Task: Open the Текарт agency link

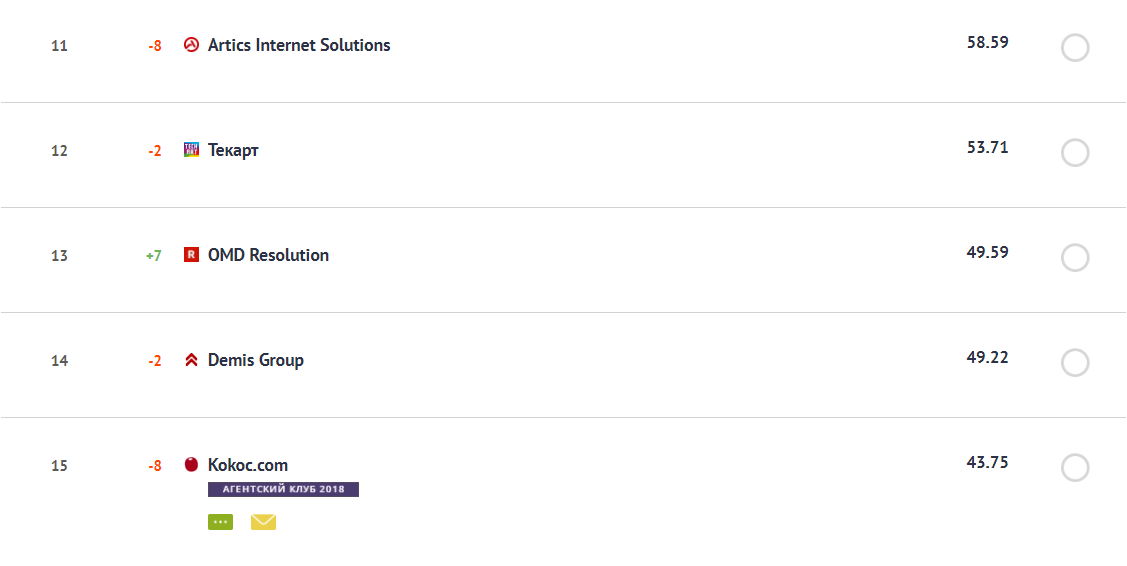Action: pos(233,150)
